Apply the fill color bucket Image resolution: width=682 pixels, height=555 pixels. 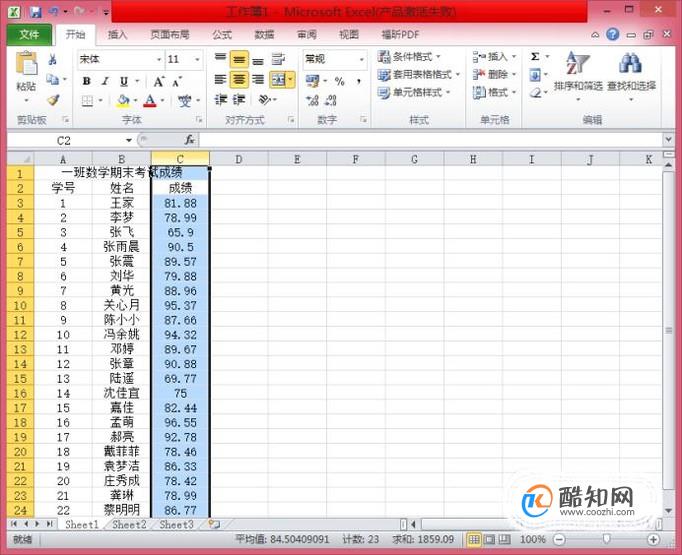coord(123,101)
